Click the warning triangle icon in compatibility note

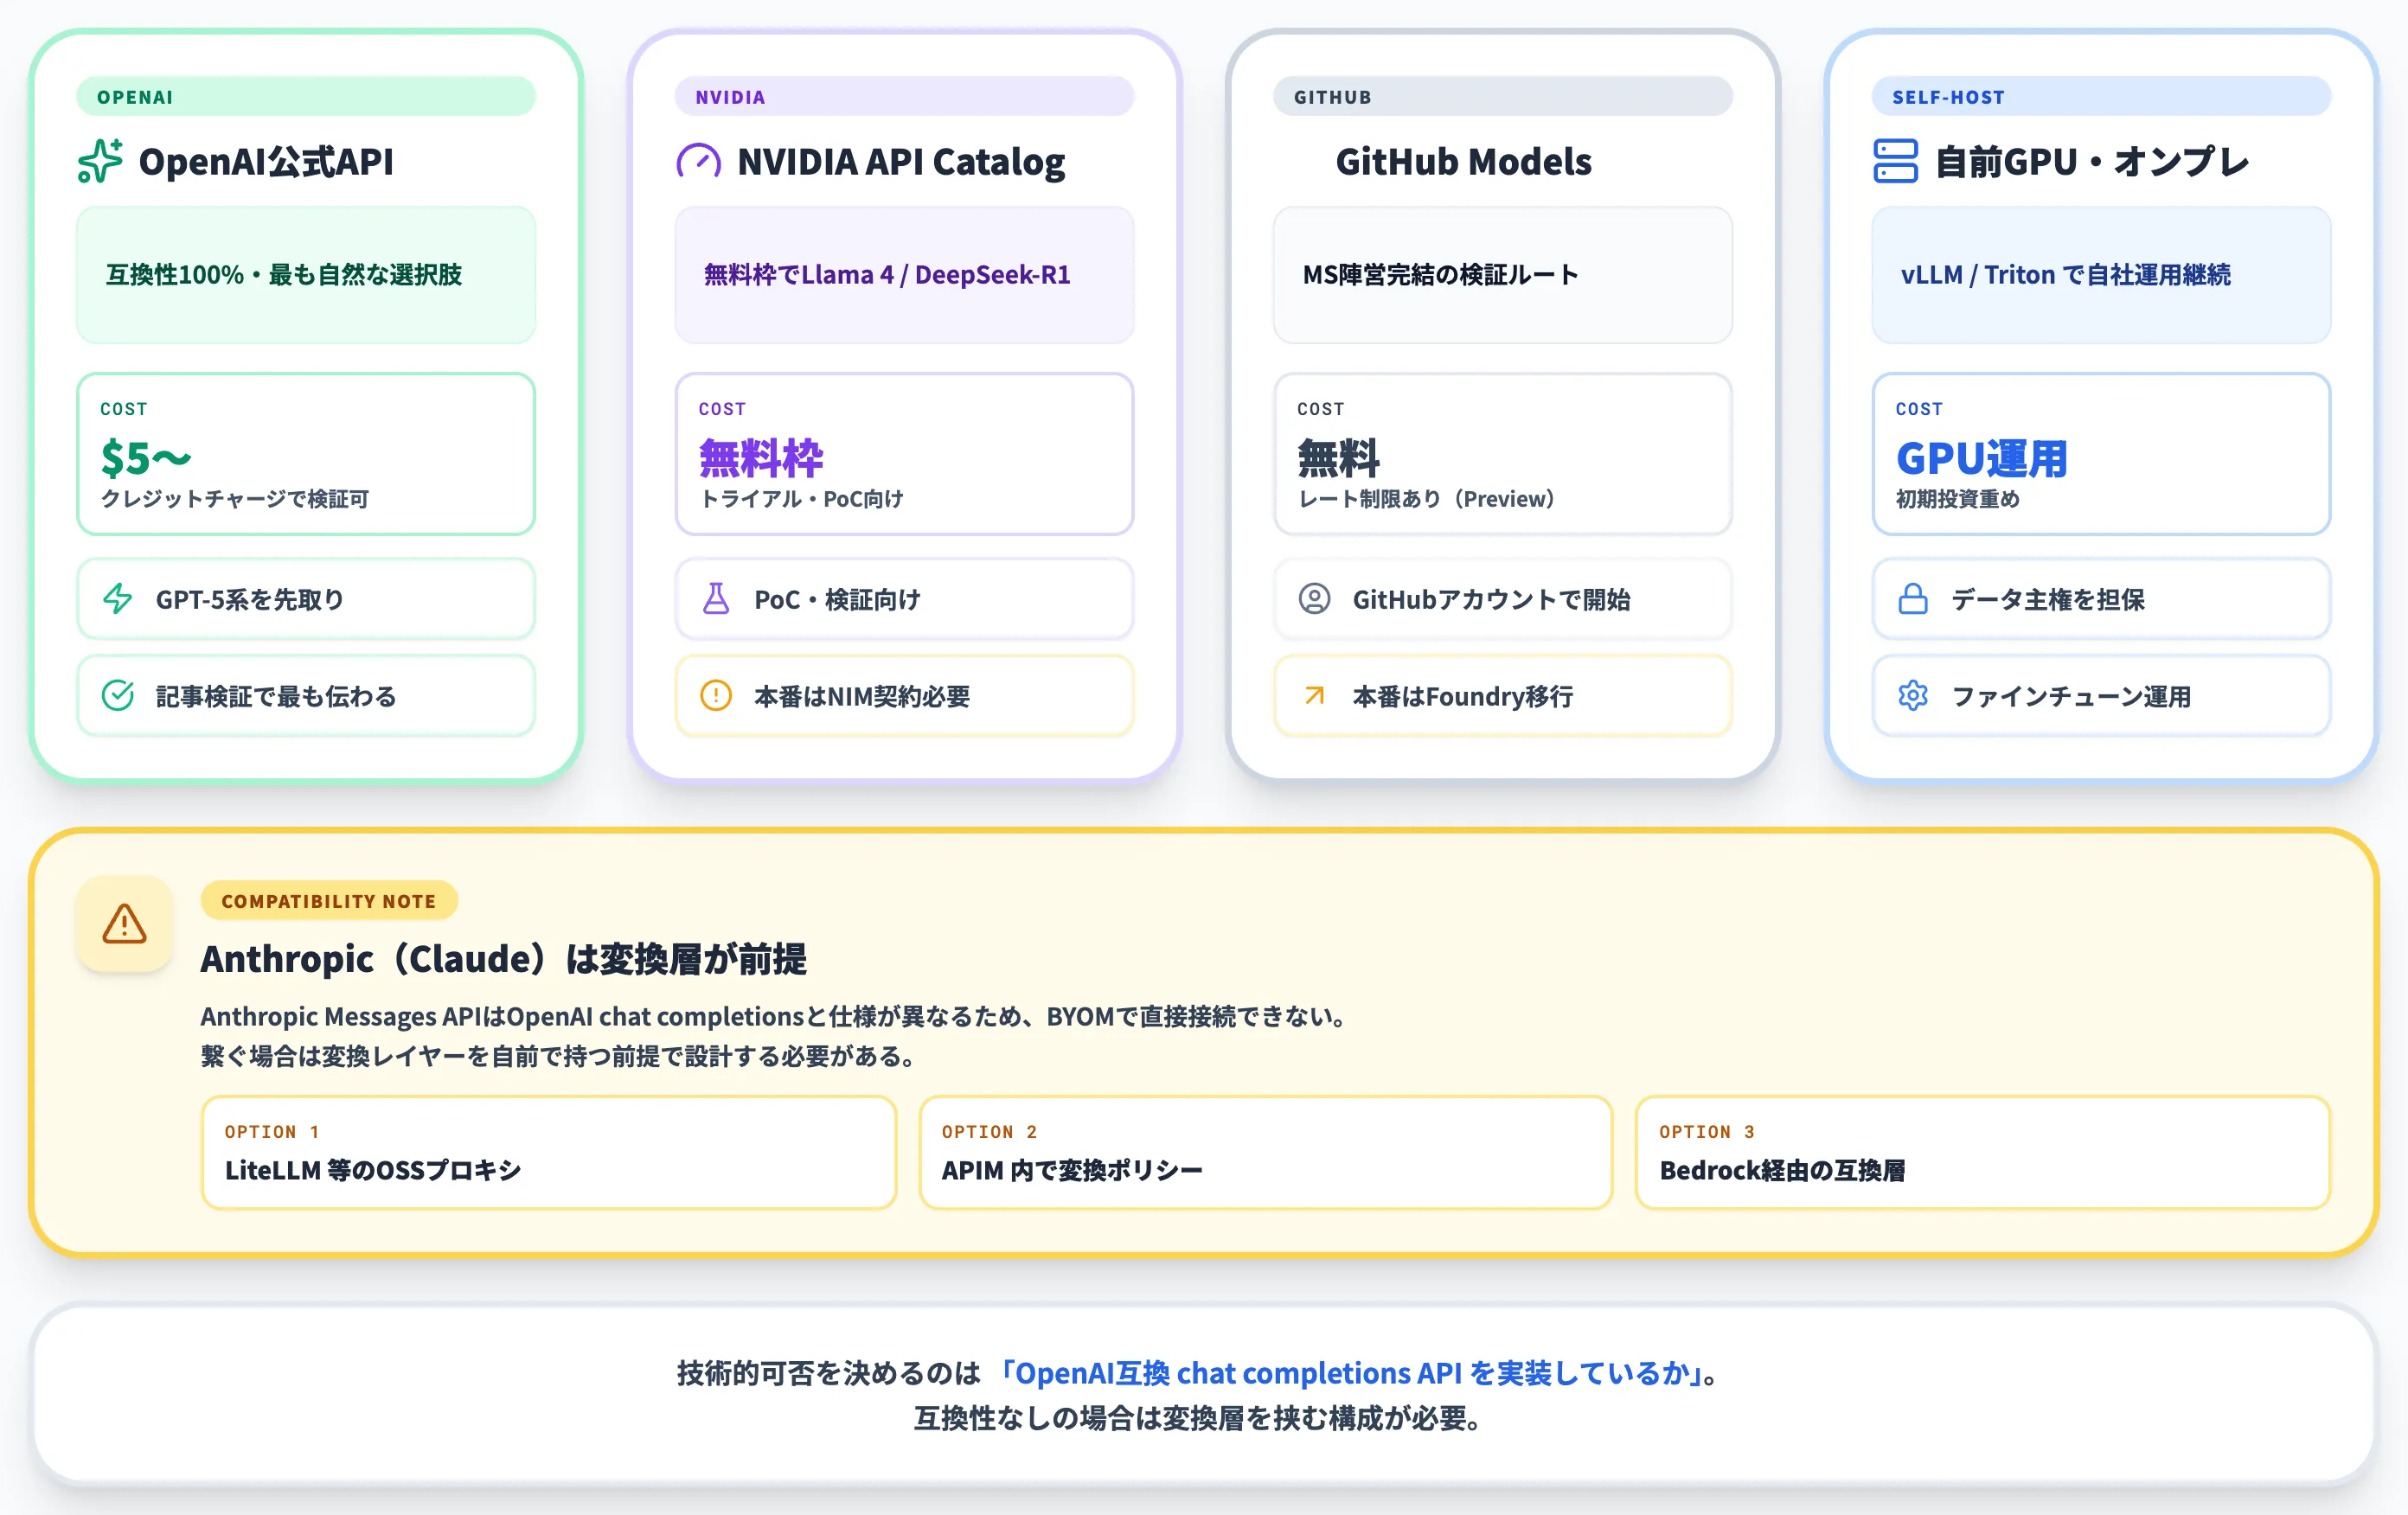click(124, 923)
